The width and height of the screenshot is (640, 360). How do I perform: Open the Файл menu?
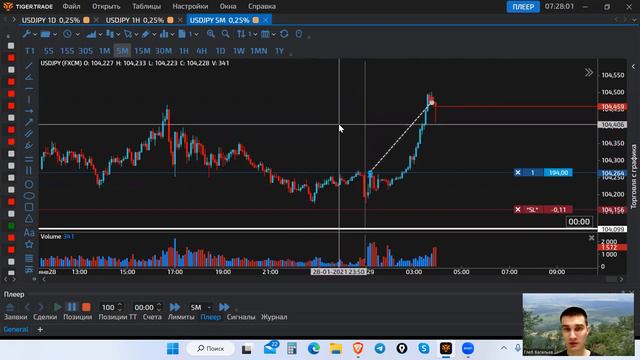tap(71, 7)
